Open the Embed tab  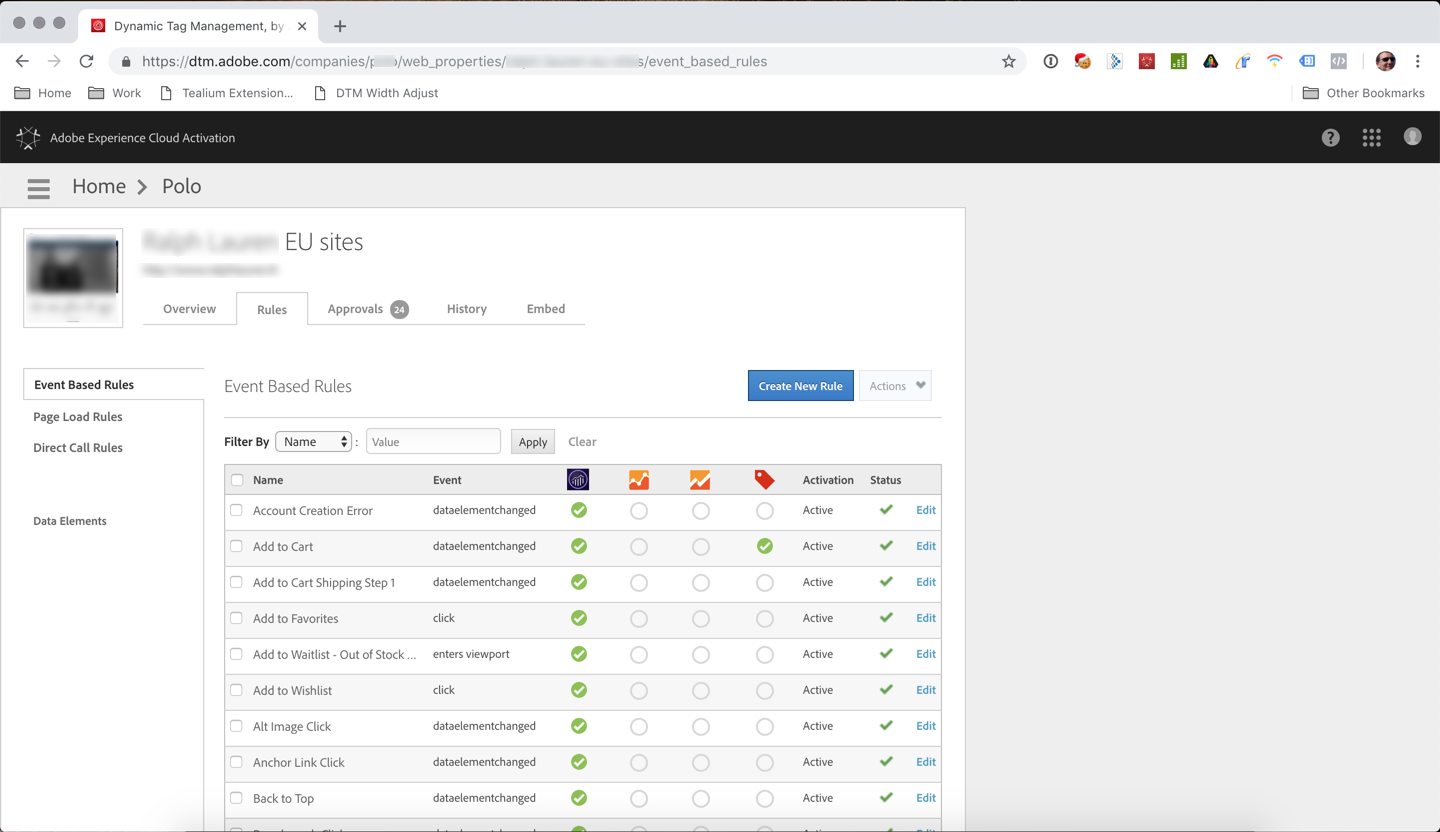point(546,309)
